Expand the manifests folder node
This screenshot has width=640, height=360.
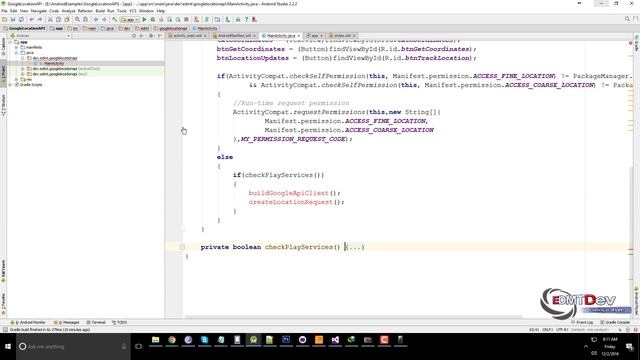tap(17, 47)
